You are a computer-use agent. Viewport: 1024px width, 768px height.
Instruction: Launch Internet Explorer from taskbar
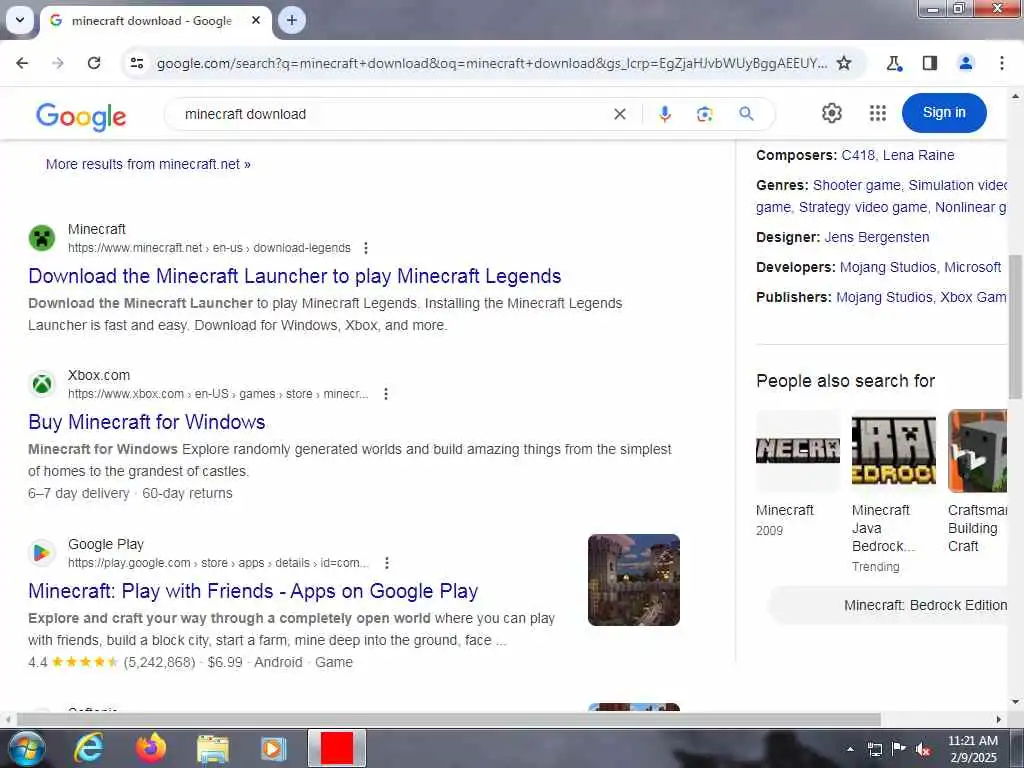pyautogui.click(x=88, y=748)
